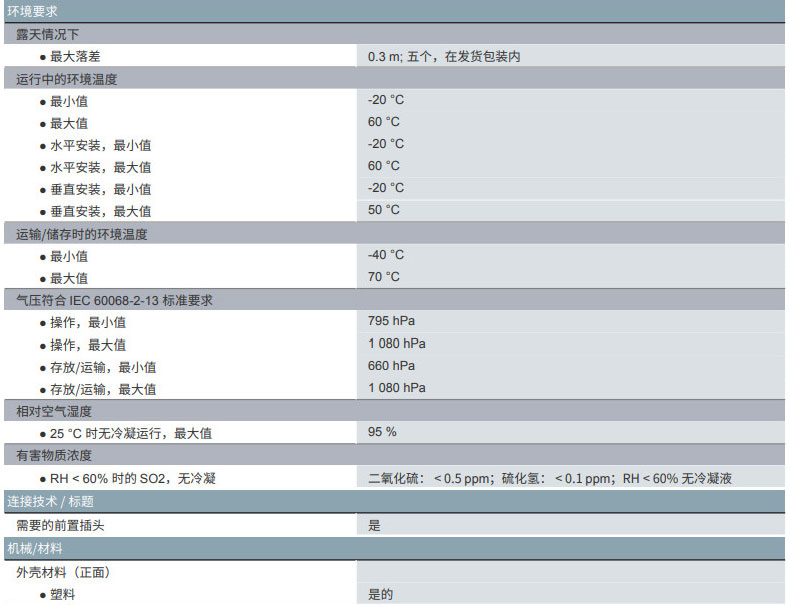This screenshot has width=790, height=605.
Task: Select the -40 °C value cell
Action: click(386, 255)
